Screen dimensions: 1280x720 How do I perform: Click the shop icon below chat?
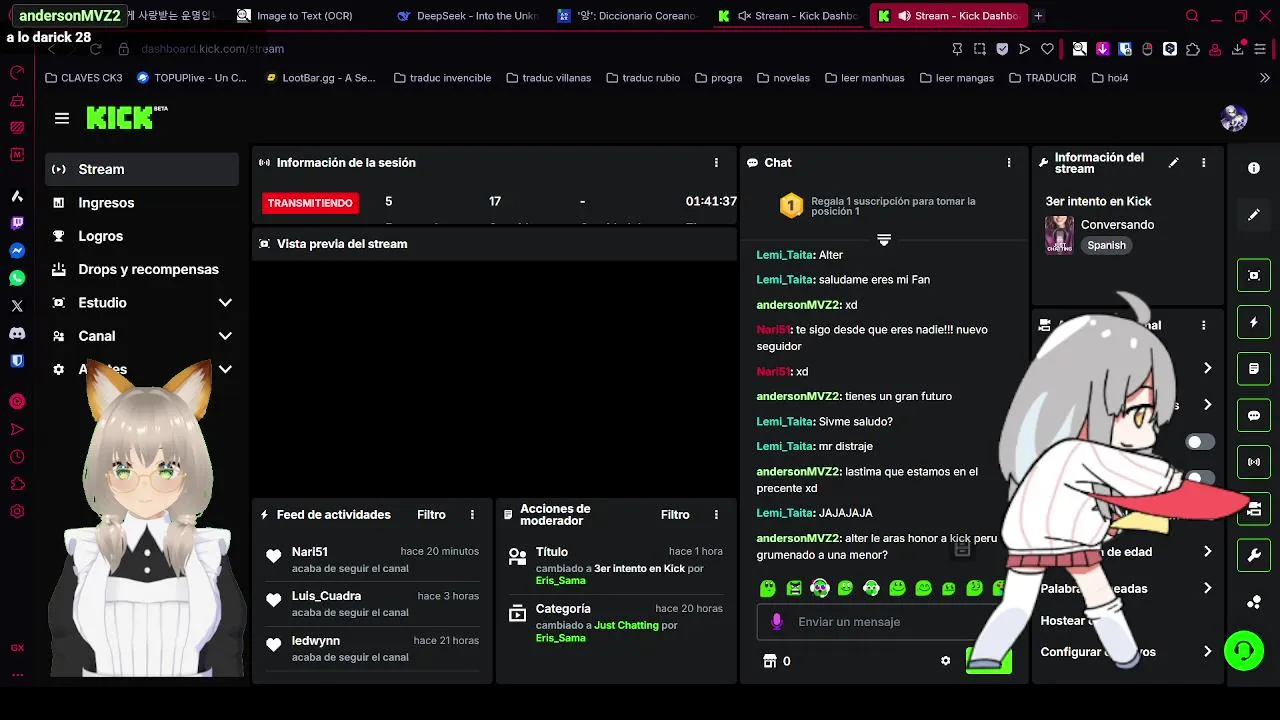click(x=769, y=661)
